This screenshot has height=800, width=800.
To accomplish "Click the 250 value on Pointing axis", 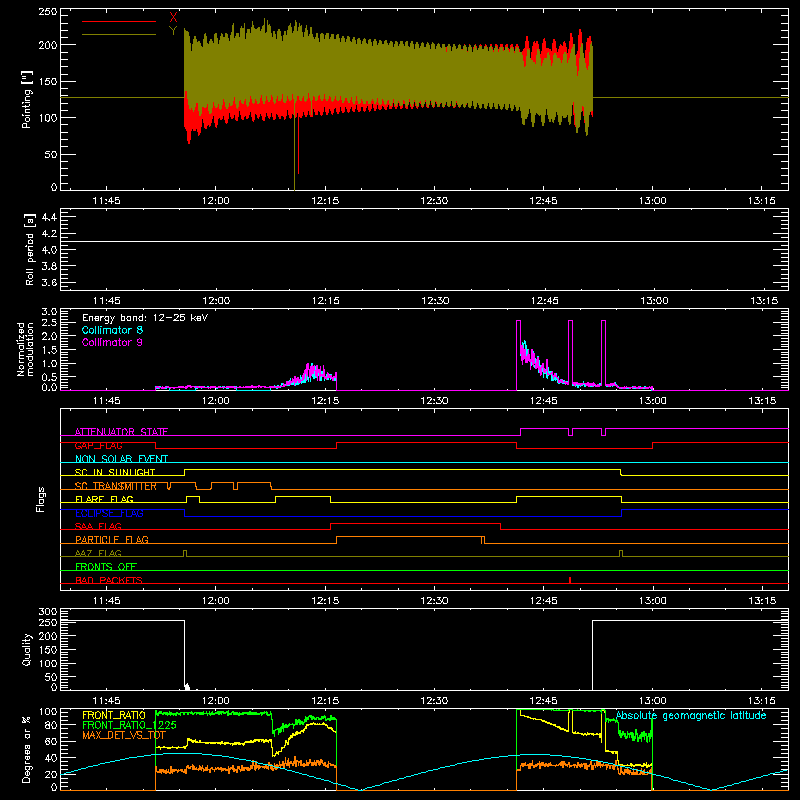I will click(x=48, y=12).
